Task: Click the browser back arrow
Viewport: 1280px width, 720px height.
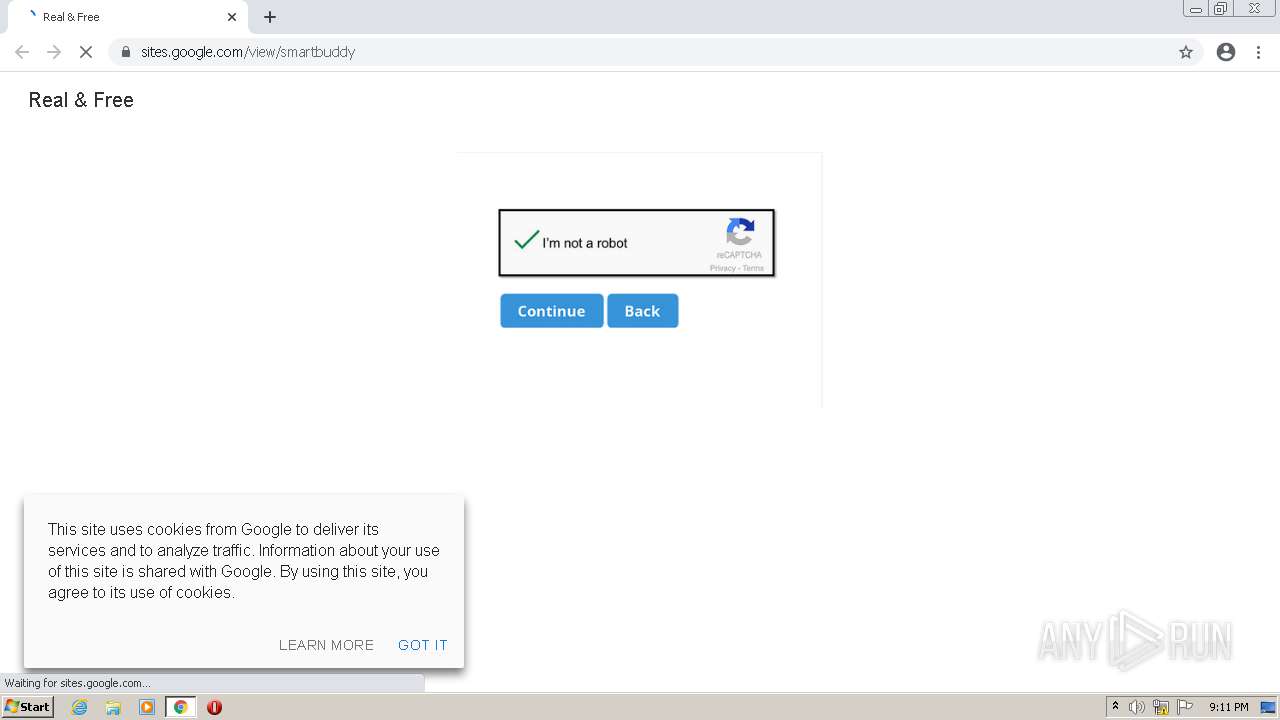Action: (22, 52)
